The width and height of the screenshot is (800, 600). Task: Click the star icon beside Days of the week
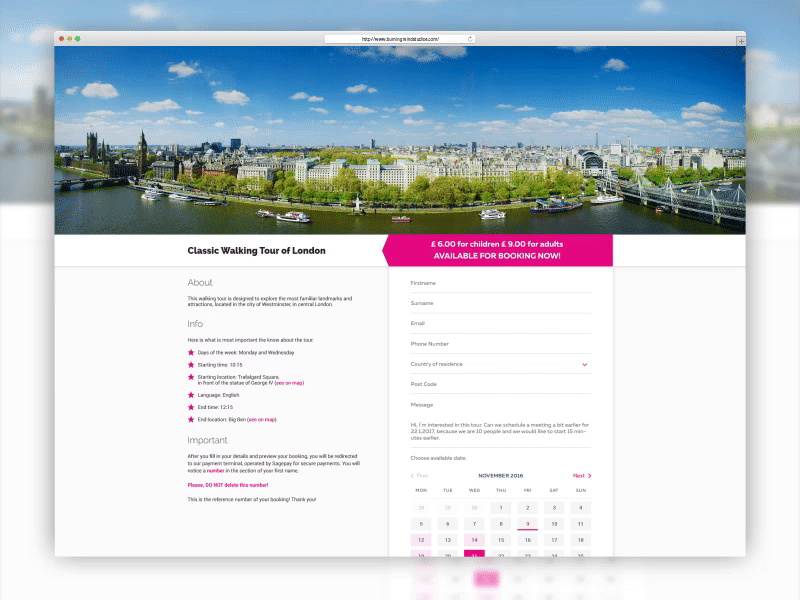191,354
